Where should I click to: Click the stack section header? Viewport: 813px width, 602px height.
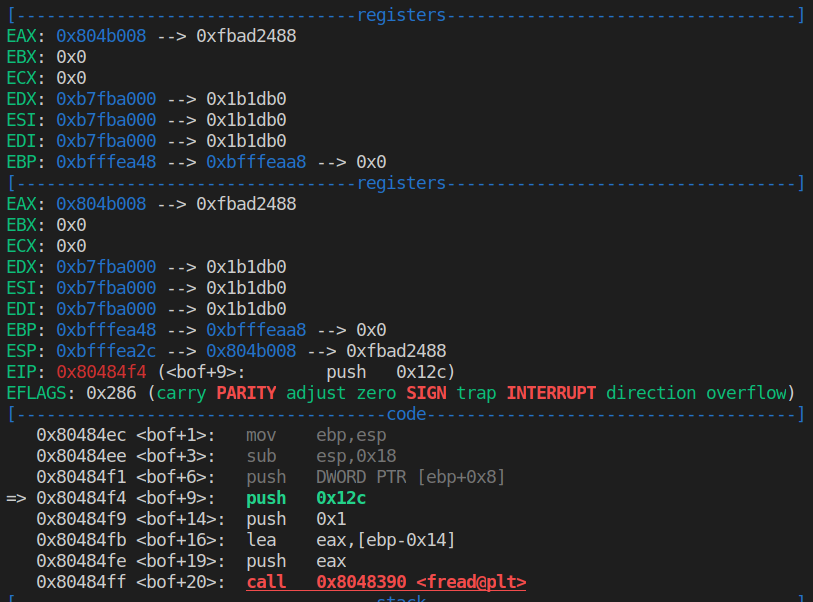400,598
